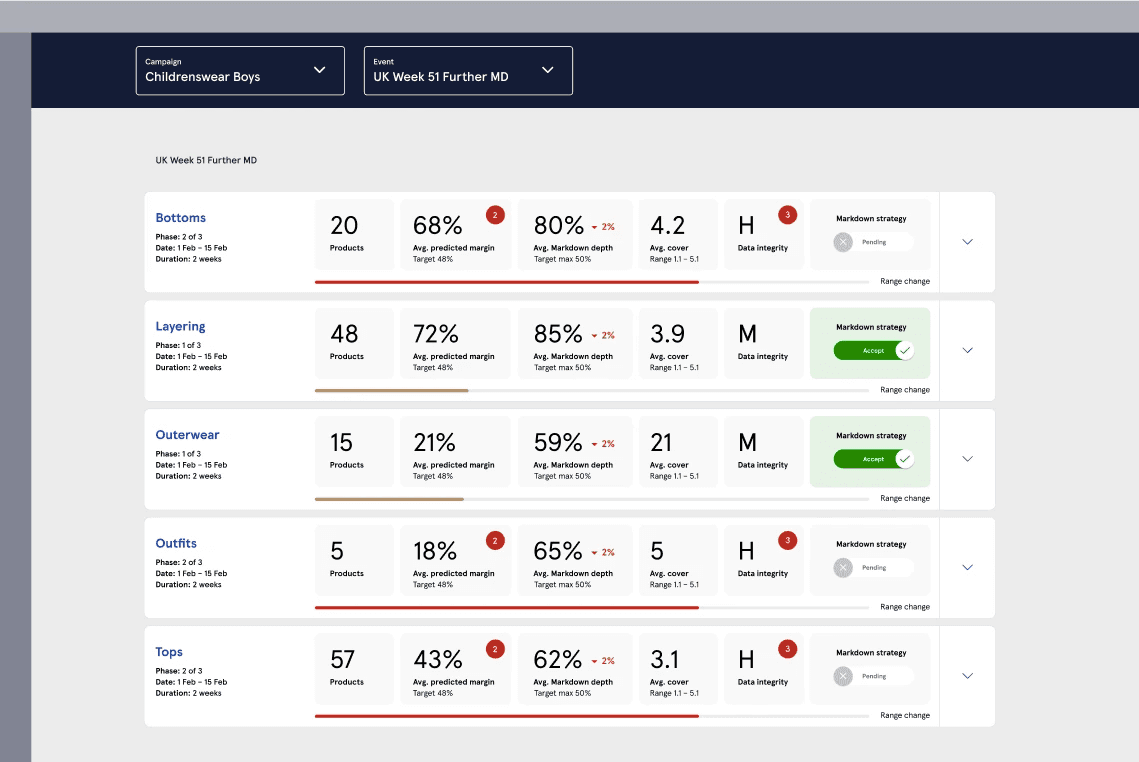Open the Layering category link
The image size is (1139, 762).
[x=180, y=327]
